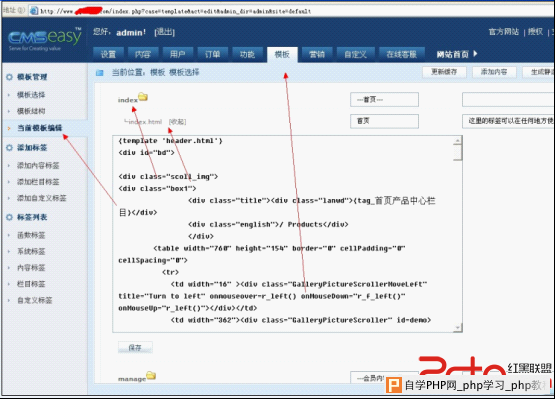Click the gear icon beside 模板管理
The width and height of the screenshot is (555, 399).
[10, 77]
